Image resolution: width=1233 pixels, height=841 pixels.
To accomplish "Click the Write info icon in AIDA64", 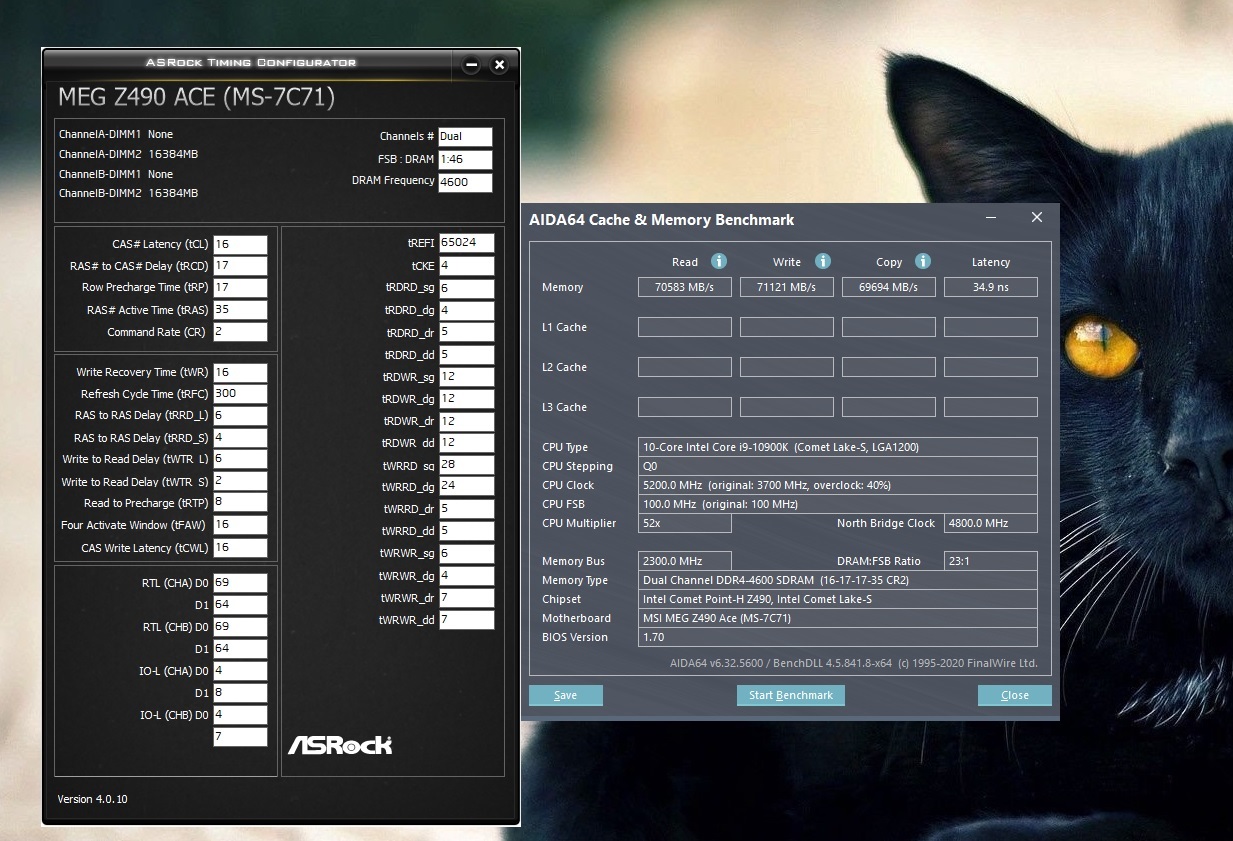I will point(823,261).
